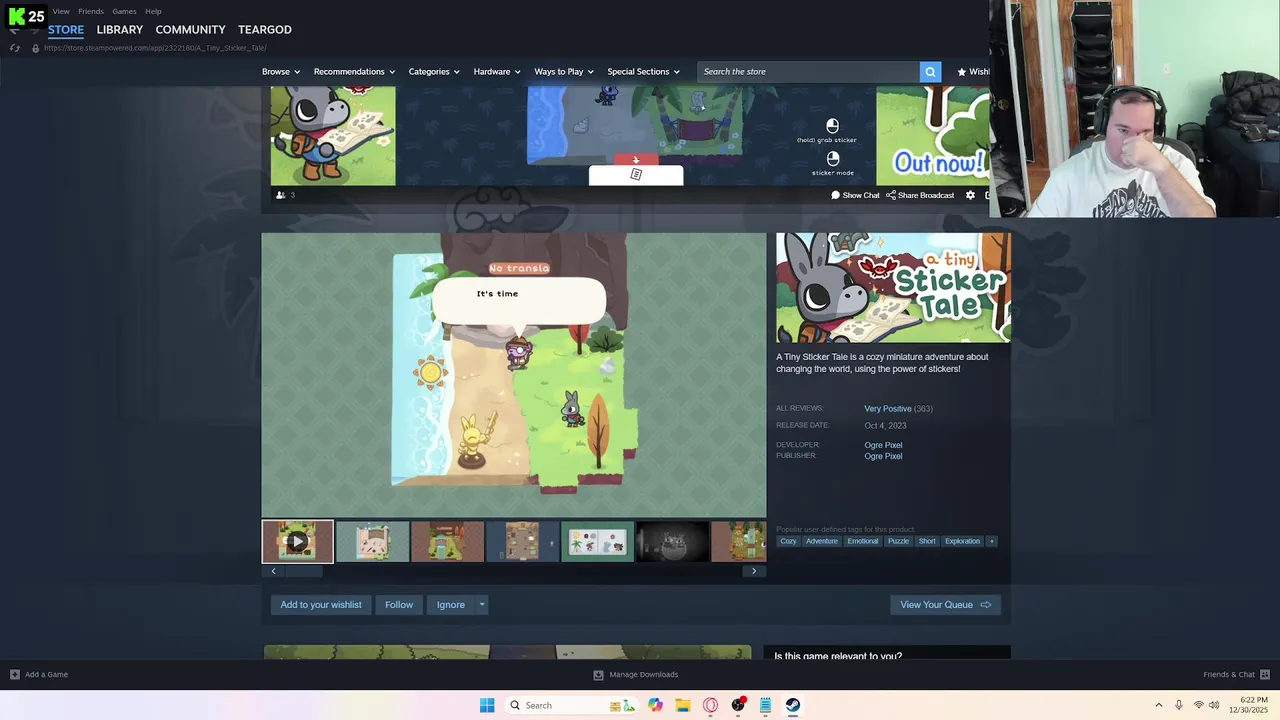Open Notepad taskbar icon
Screen dimensions: 1280x720
pyautogui.click(x=765, y=705)
